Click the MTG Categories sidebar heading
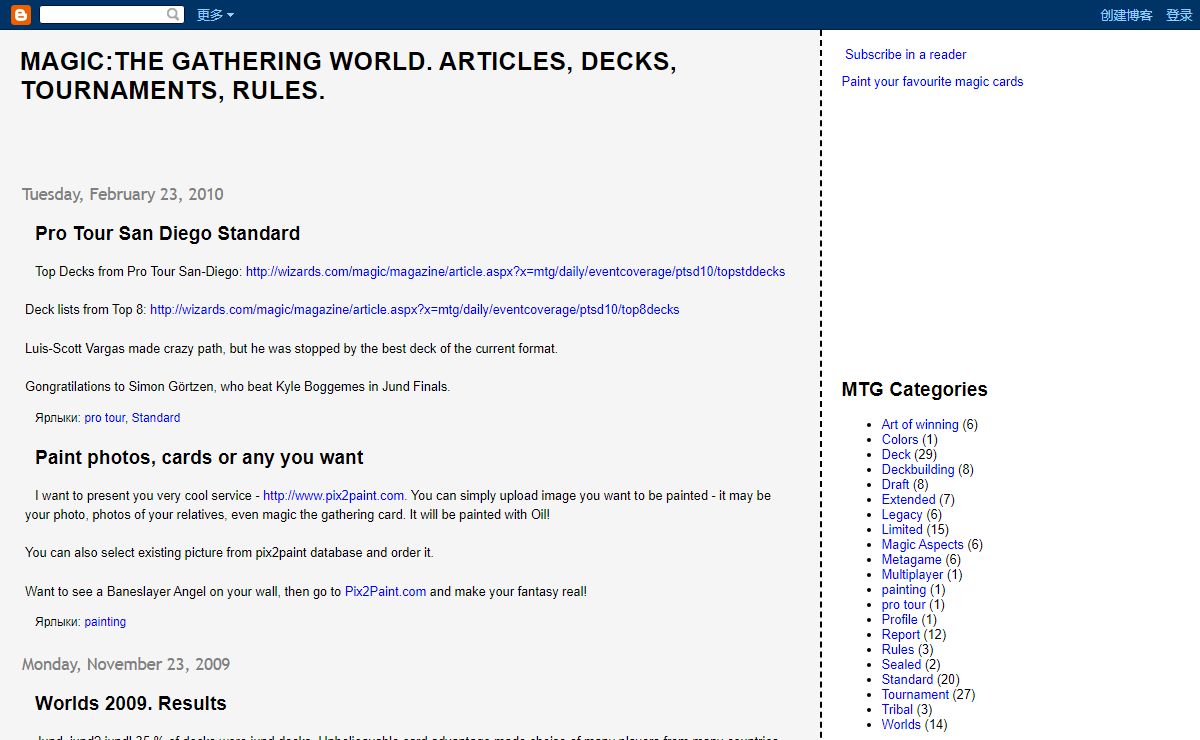Viewport: 1200px width, 740px height. tap(914, 389)
